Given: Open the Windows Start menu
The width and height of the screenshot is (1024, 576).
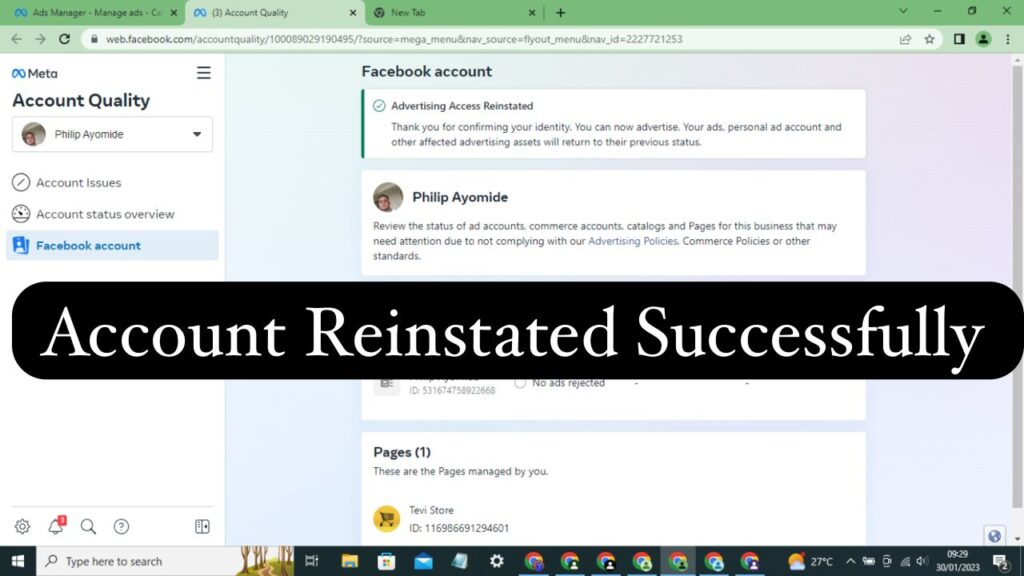Looking at the screenshot, I should 18,561.
